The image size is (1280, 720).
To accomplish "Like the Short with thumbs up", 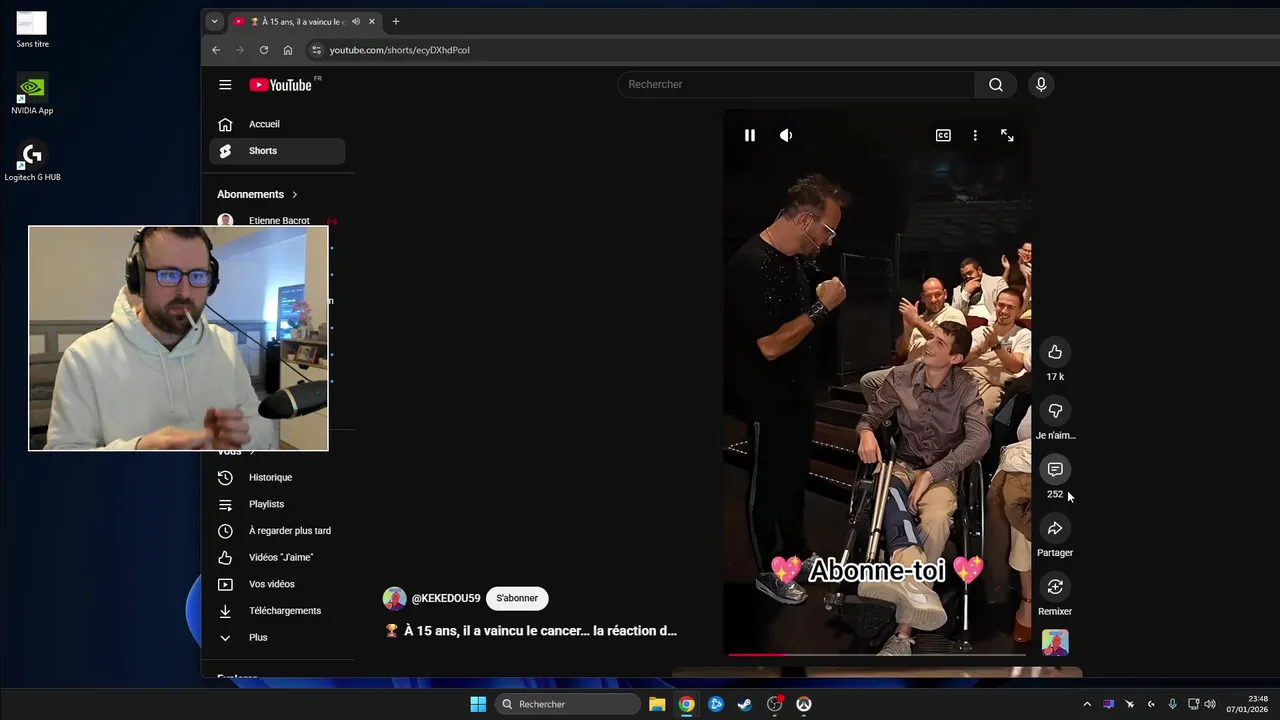I will coord(1055,352).
